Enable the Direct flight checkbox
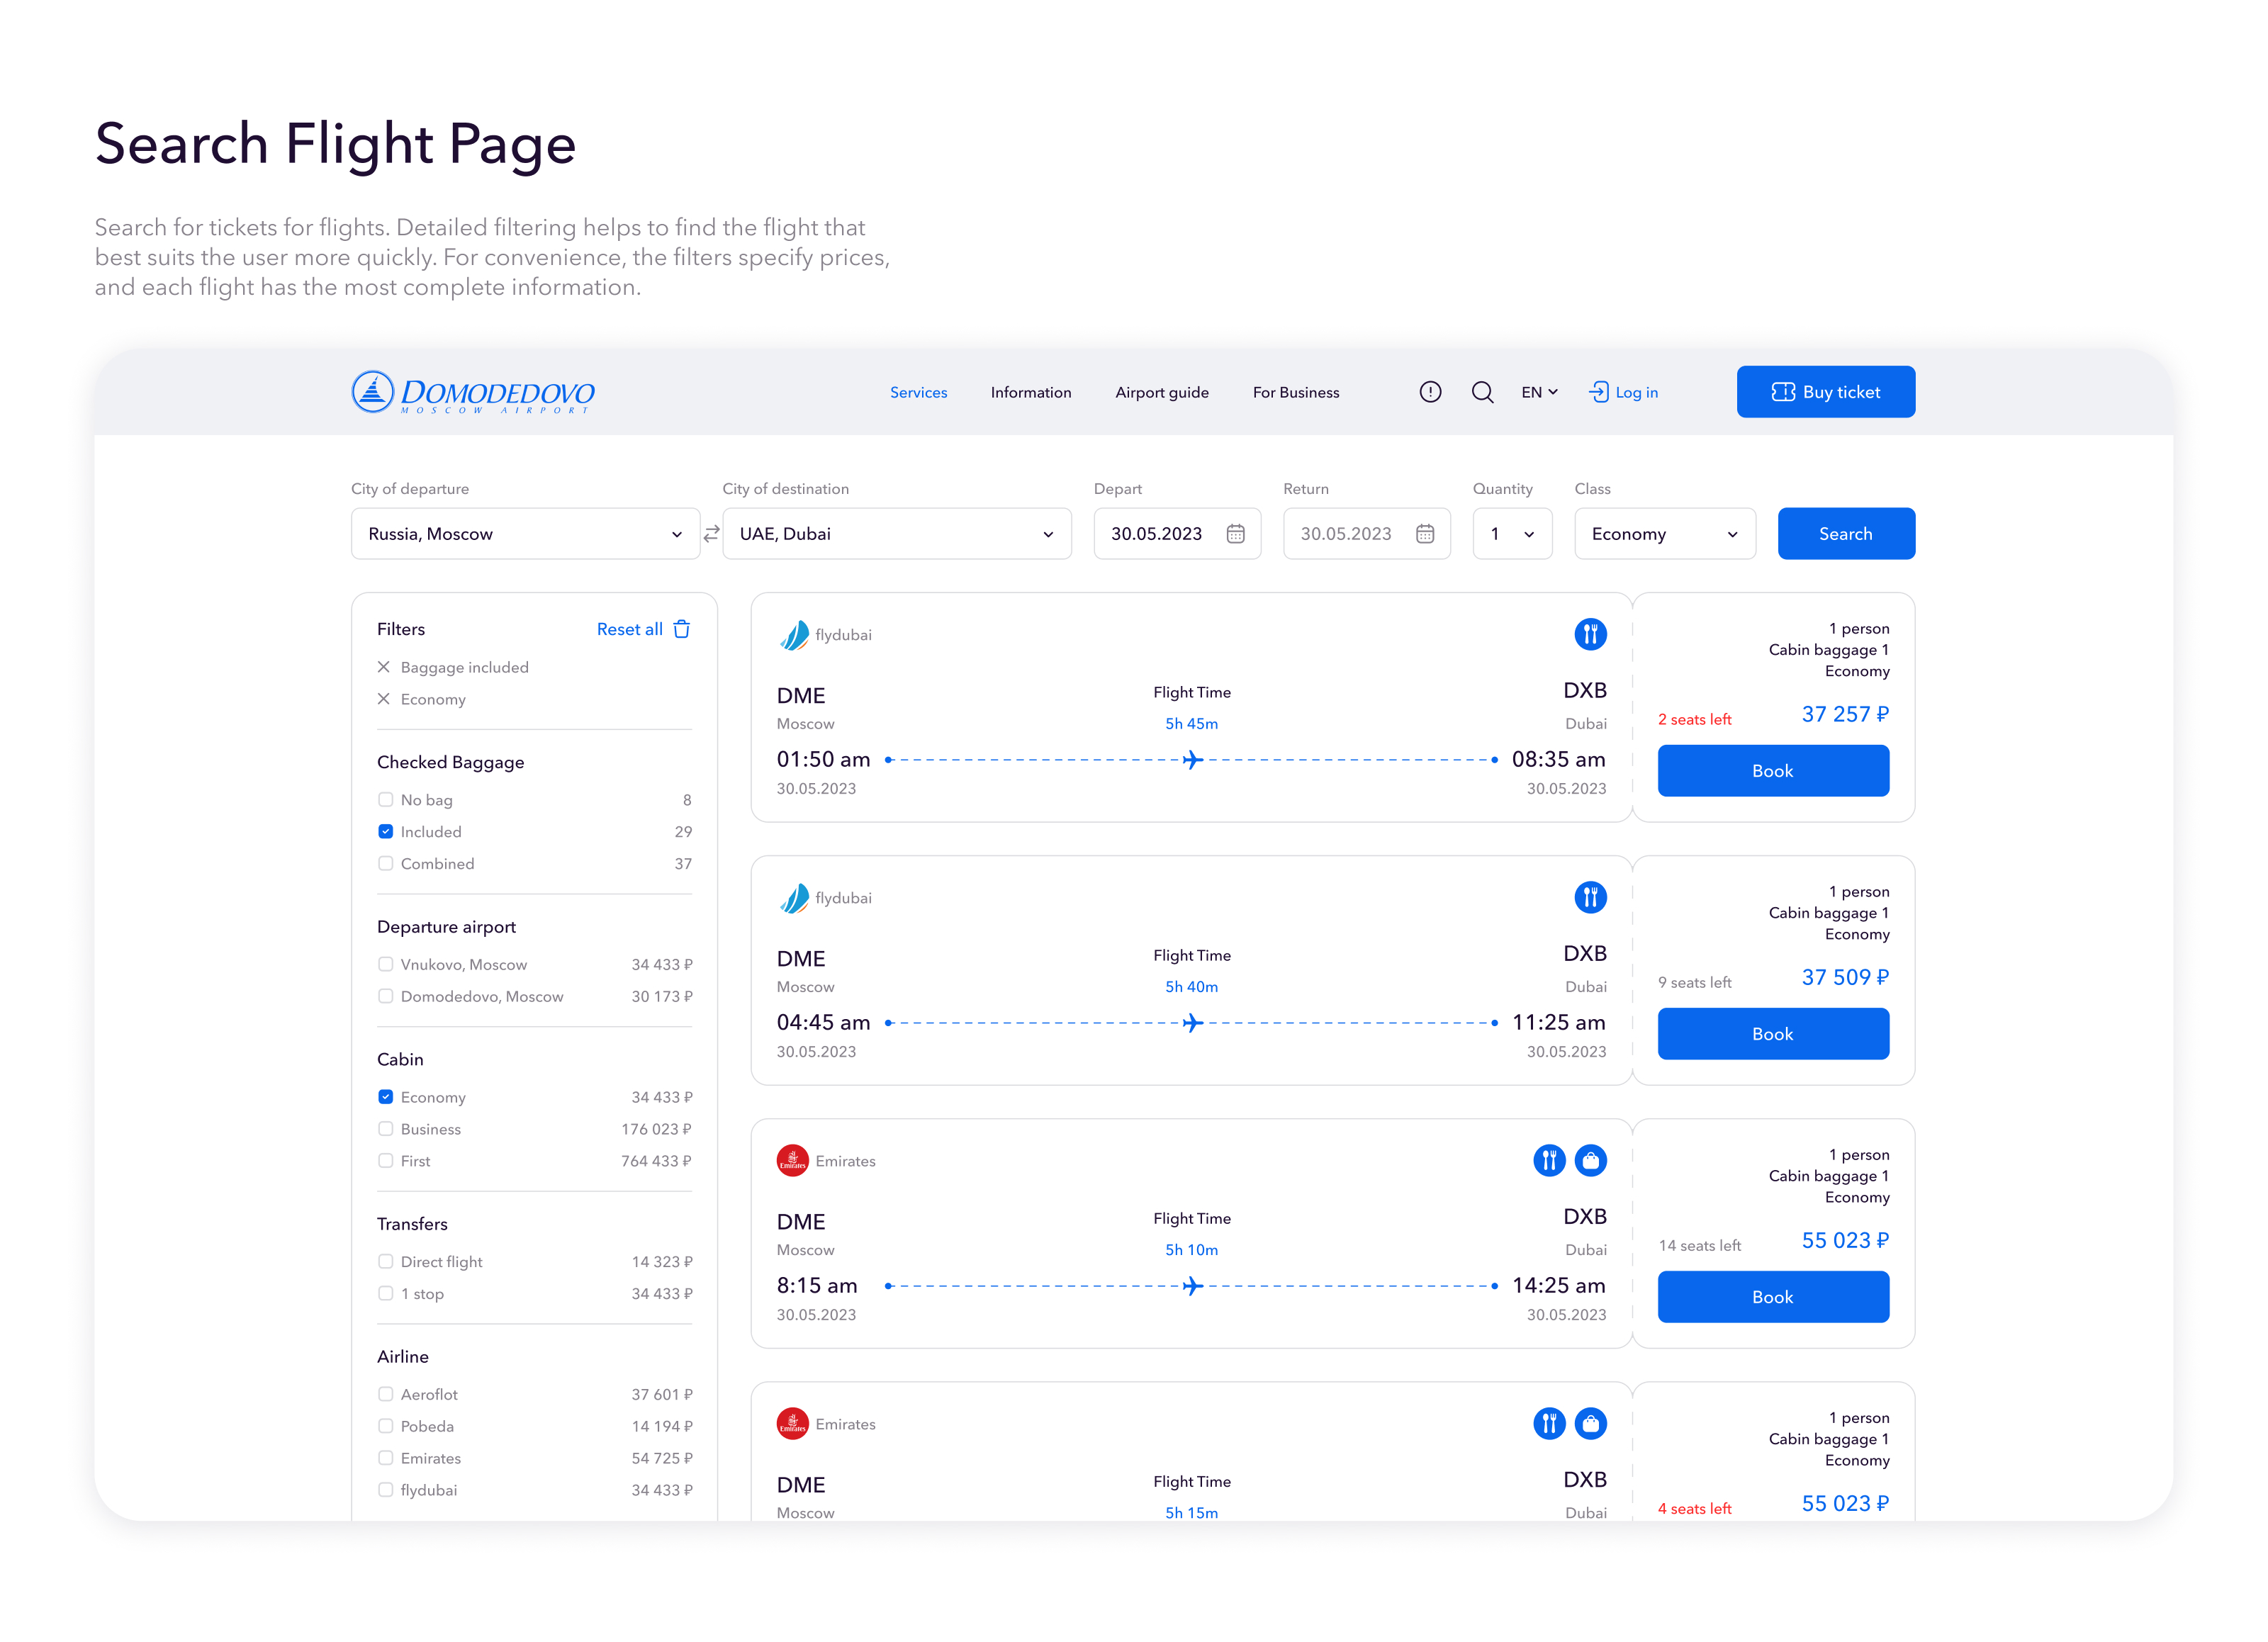2268x1642 pixels. (386, 1262)
